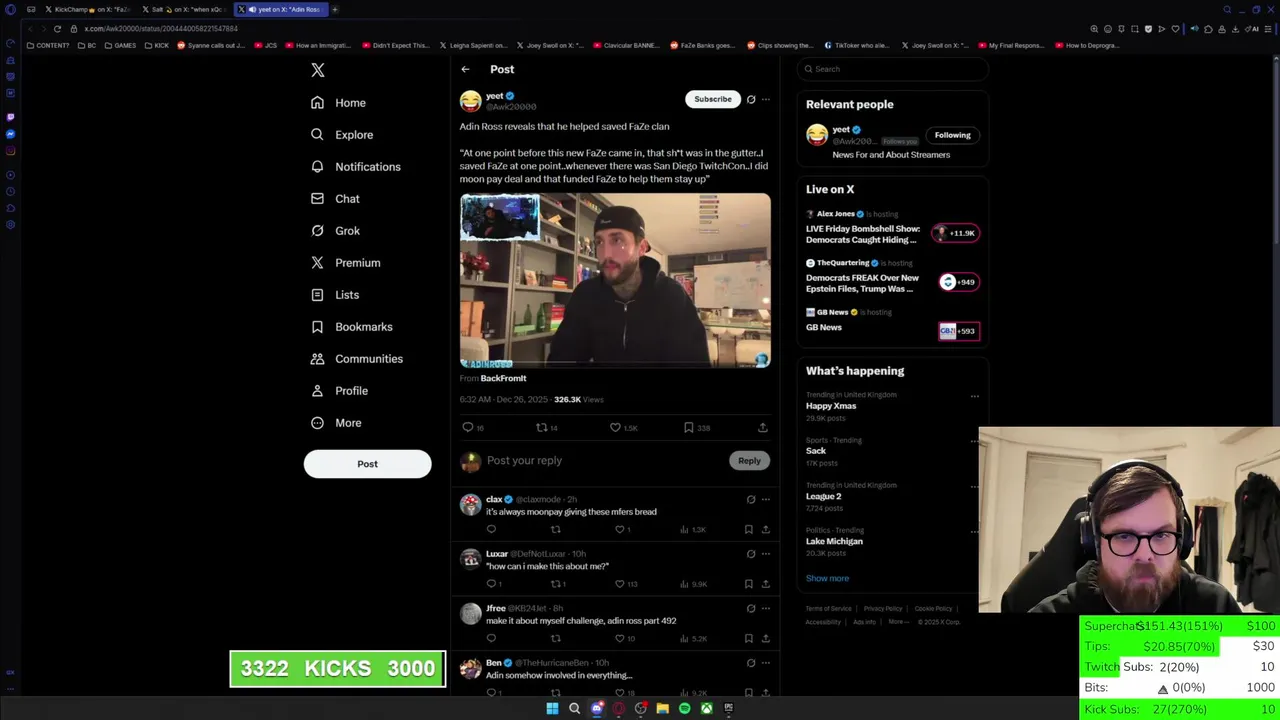This screenshot has height=720, width=1280.
Task: Open GB News live broadcast
Action: click(x=892, y=322)
